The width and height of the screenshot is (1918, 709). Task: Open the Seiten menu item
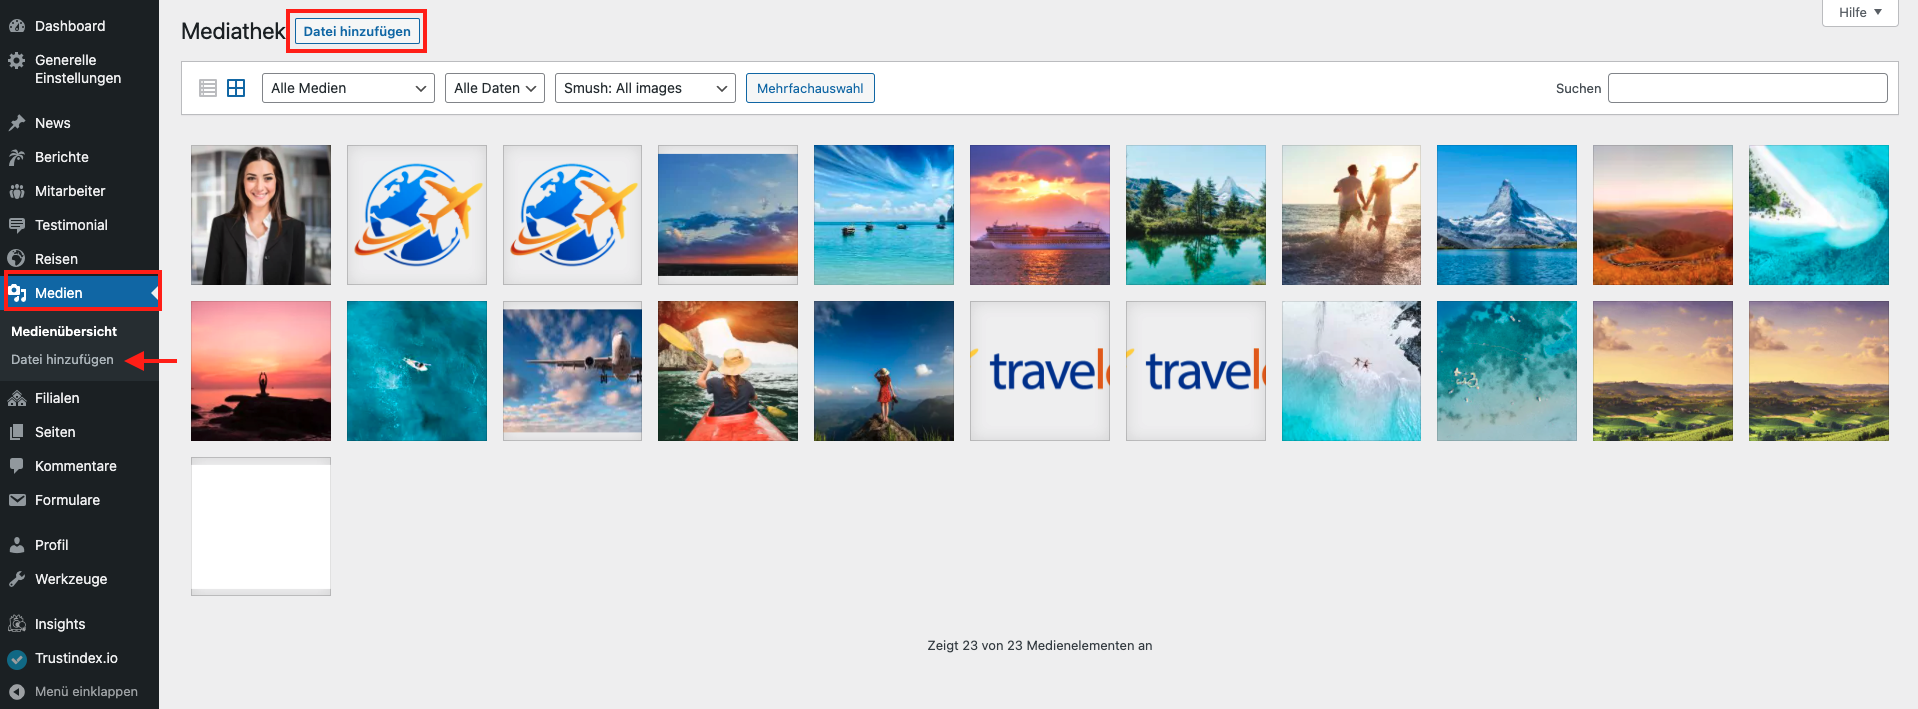tap(55, 432)
